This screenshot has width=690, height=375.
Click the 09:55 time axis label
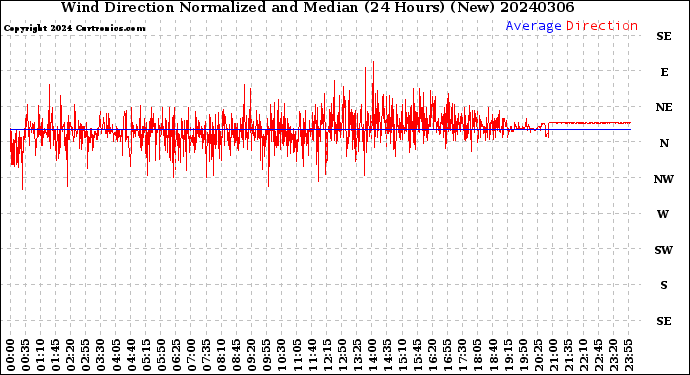(x=266, y=355)
